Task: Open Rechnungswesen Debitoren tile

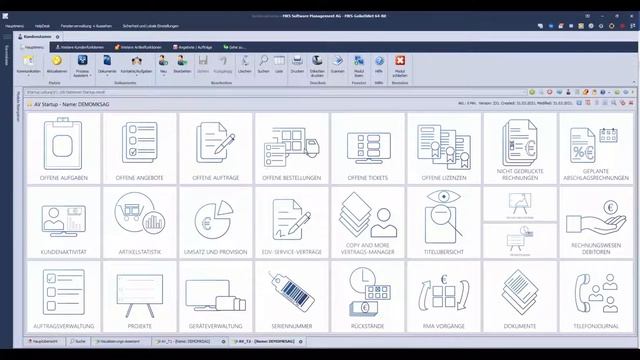Action: coord(596,223)
